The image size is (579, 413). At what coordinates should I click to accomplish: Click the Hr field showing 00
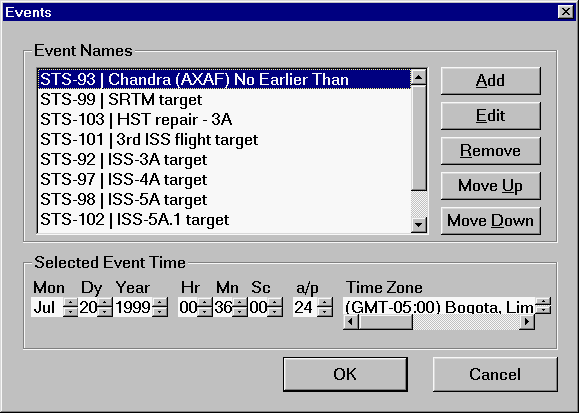(x=188, y=307)
